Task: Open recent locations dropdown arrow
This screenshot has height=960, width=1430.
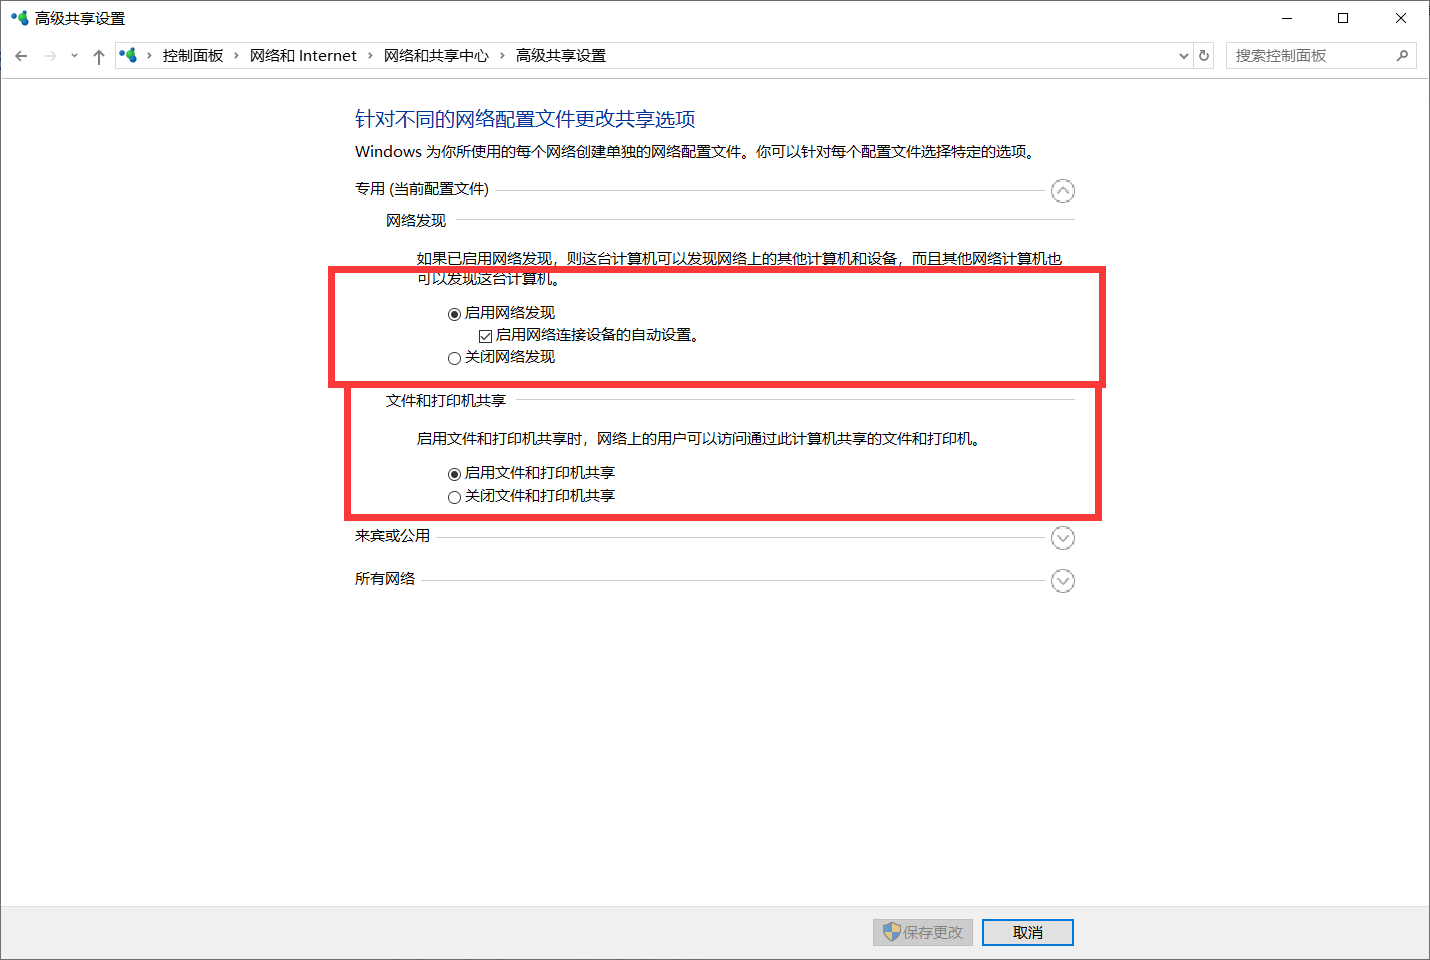Action: [74, 56]
